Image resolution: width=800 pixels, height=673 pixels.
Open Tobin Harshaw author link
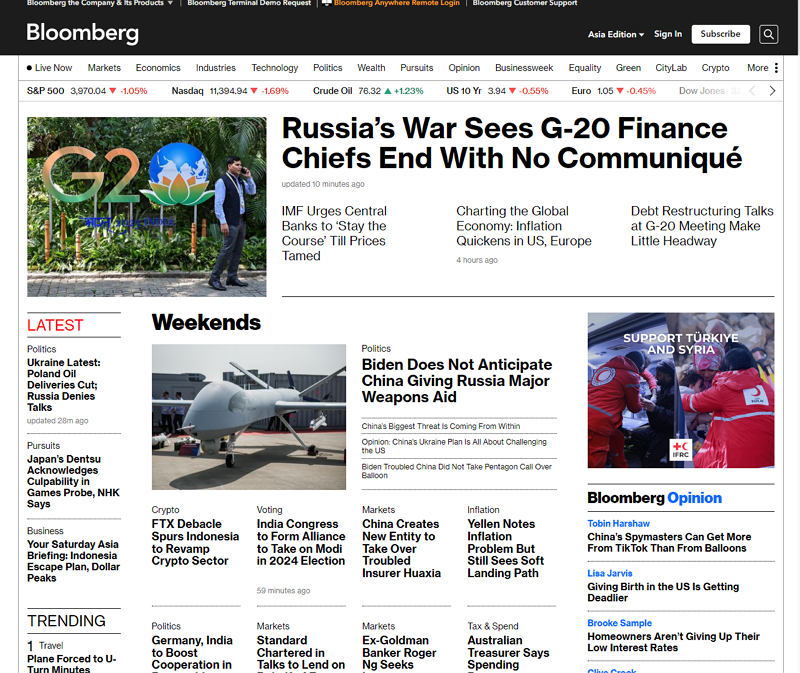pos(618,524)
